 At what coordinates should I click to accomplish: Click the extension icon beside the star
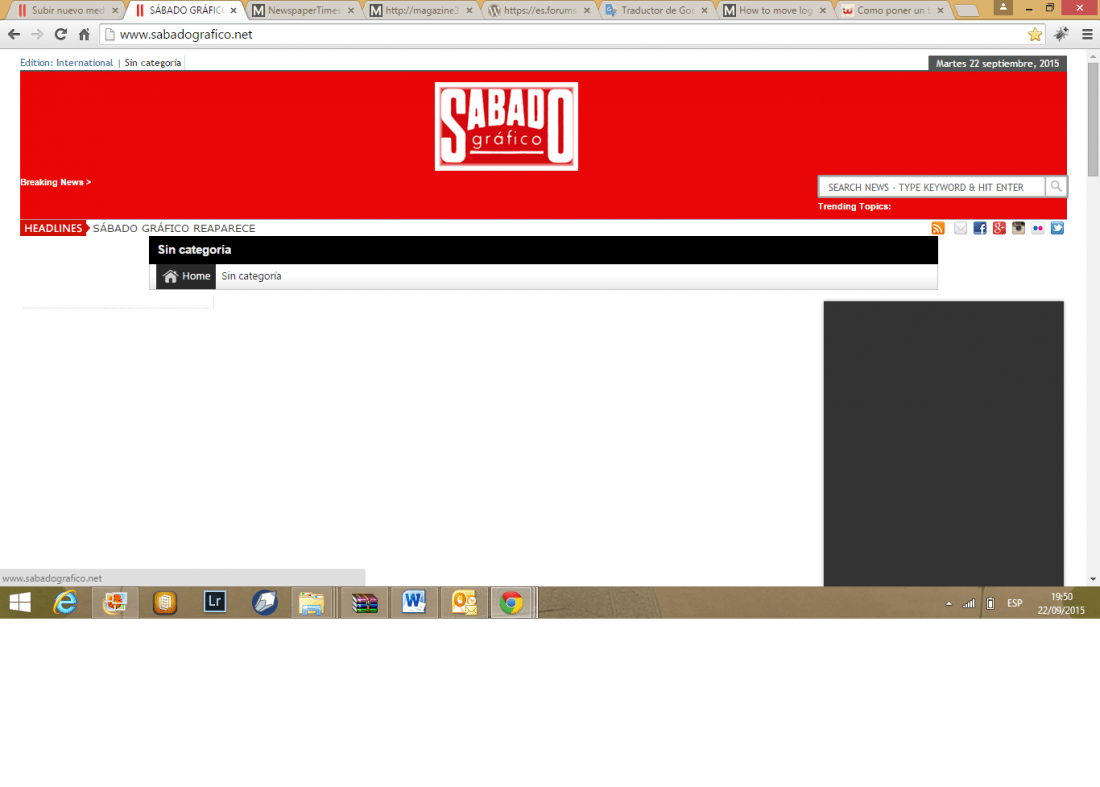click(1061, 34)
